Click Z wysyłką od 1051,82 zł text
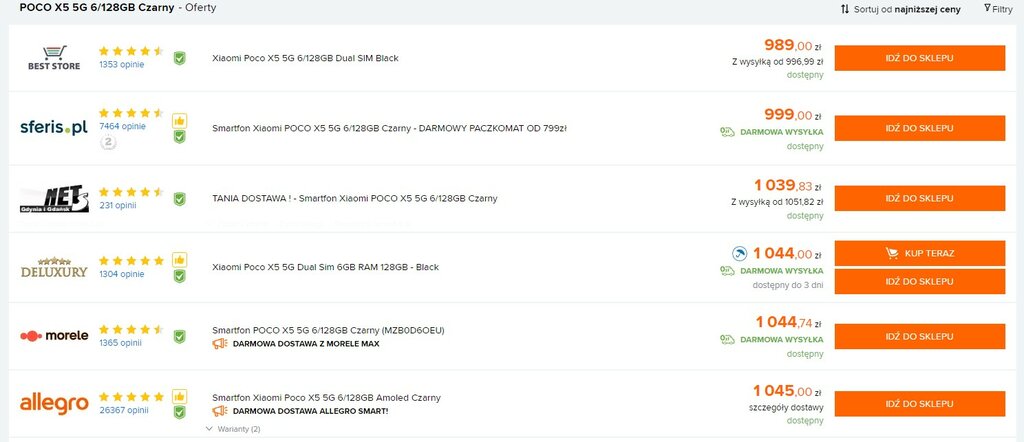 click(777, 202)
